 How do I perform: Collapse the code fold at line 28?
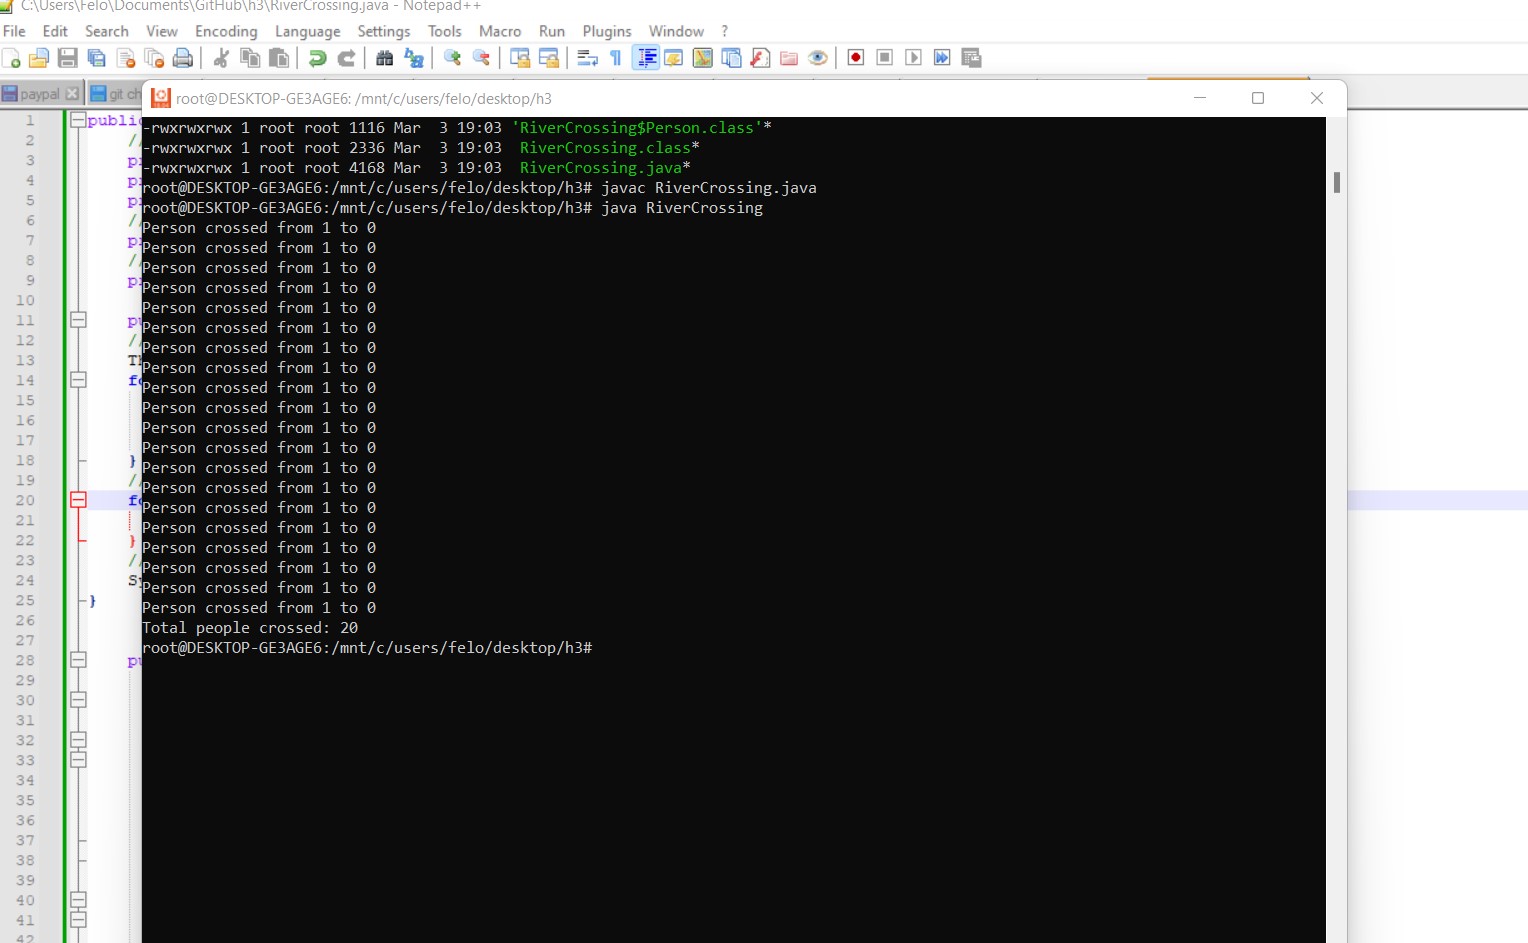coord(78,660)
